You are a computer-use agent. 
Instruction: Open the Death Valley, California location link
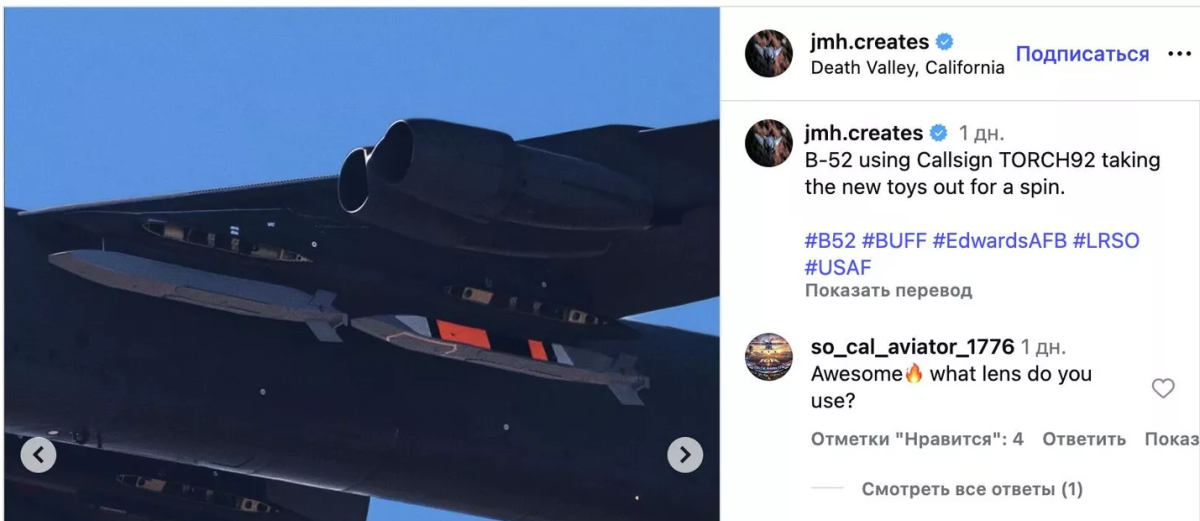pyautogui.click(x=907, y=68)
